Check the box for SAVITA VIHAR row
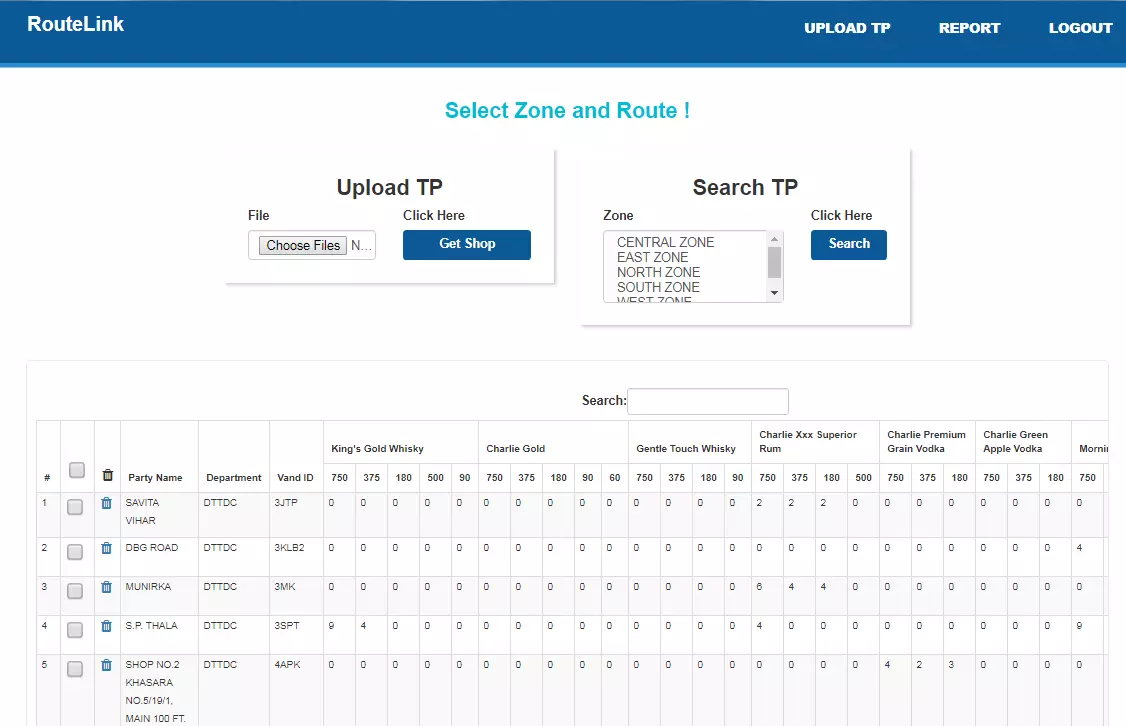The image size is (1126, 726). pos(75,508)
